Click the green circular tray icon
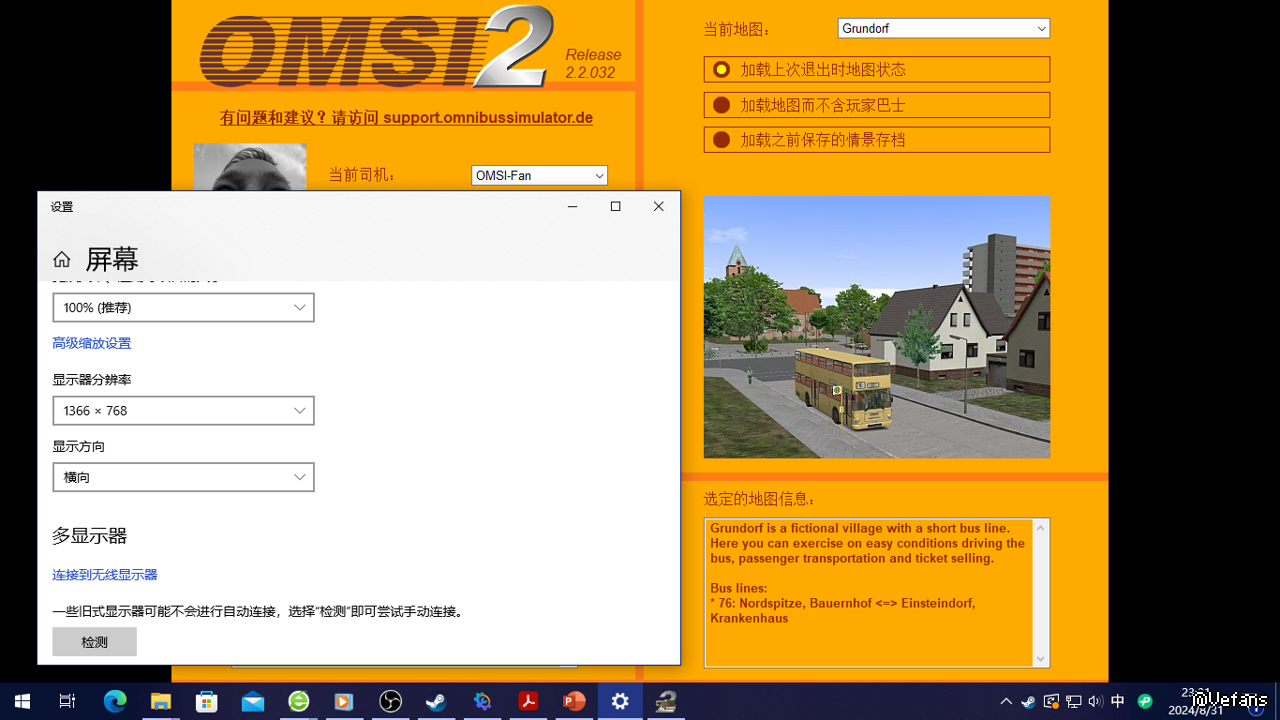This screenshot has width=1280, height=720. tap(1145, 701)
